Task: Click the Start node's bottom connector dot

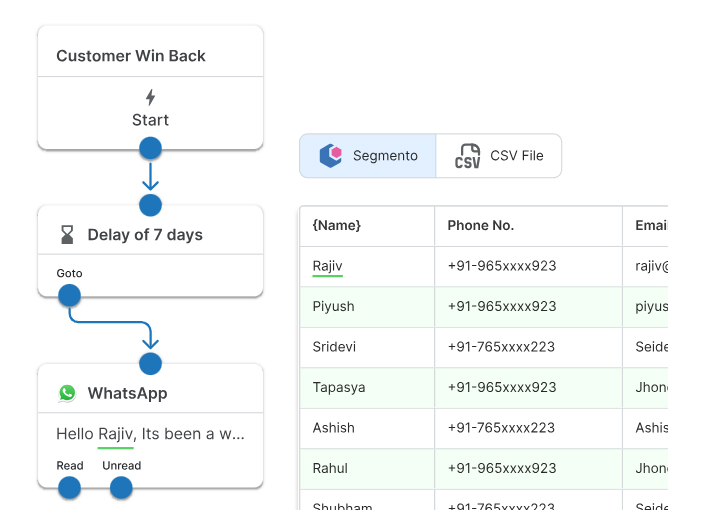Action: pos(150,149)
